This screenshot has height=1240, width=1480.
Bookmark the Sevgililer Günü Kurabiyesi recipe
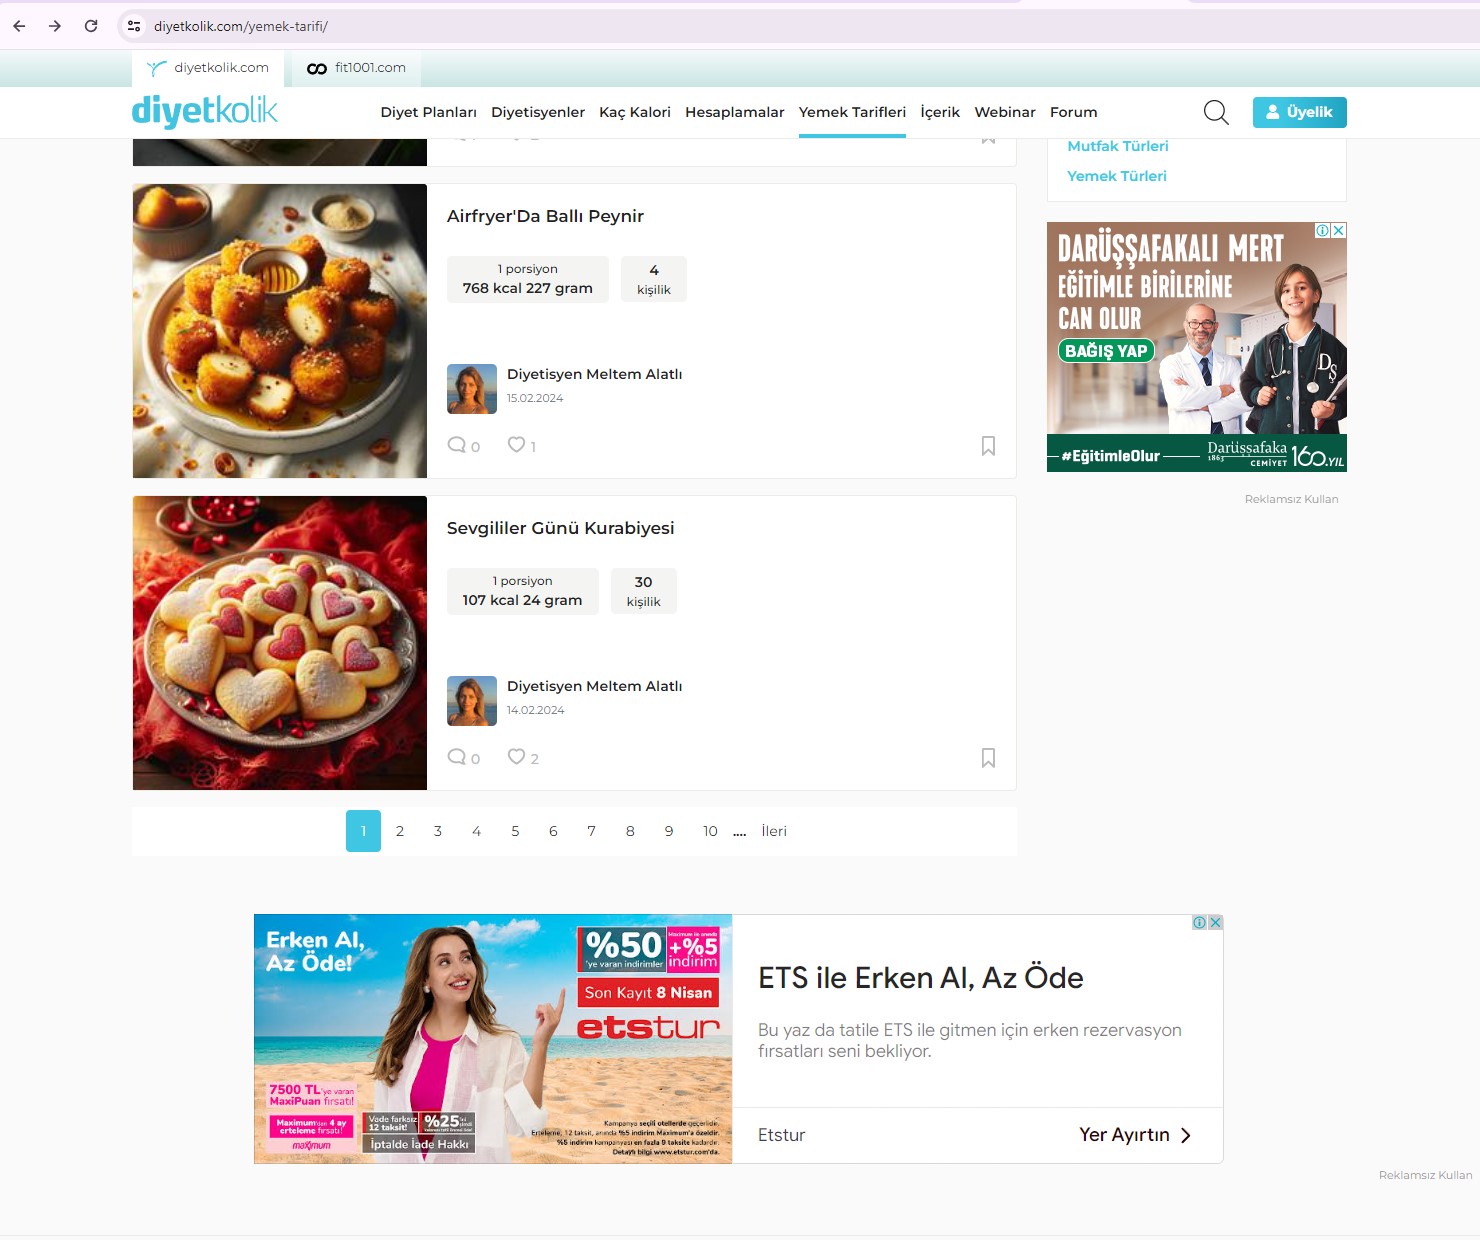(988, 758)
